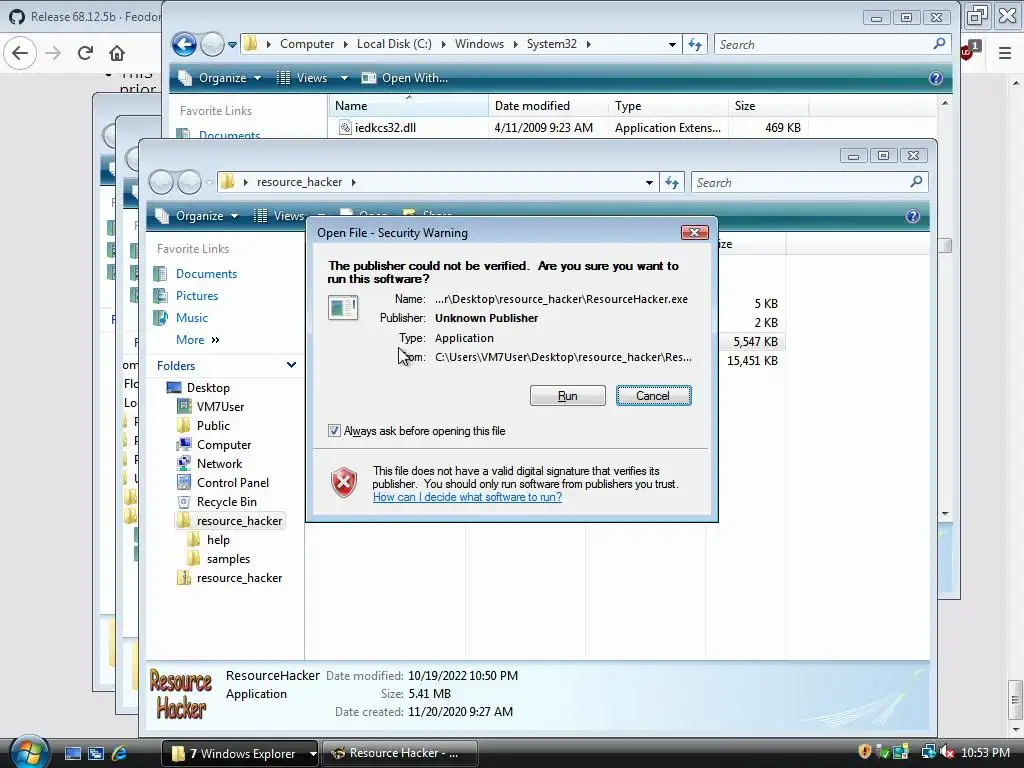This screenshot has height=768, width=1024.
Task: Open recent pages dropdown in System32 window
Action: click(x=232, y=44)
